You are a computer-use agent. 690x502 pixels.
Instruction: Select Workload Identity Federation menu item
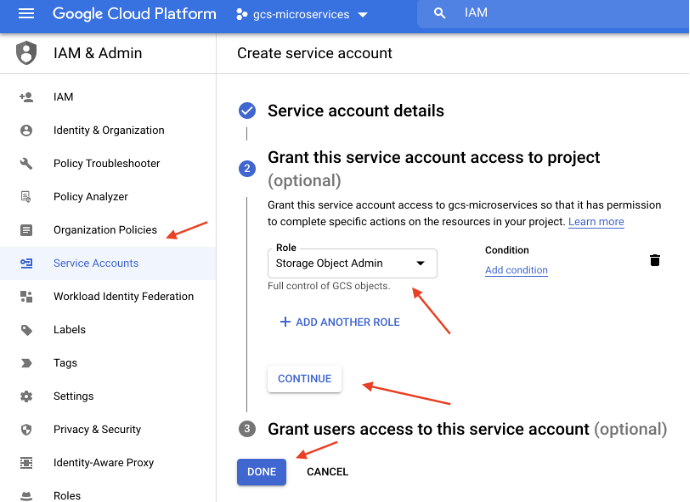tap(123, 296)
